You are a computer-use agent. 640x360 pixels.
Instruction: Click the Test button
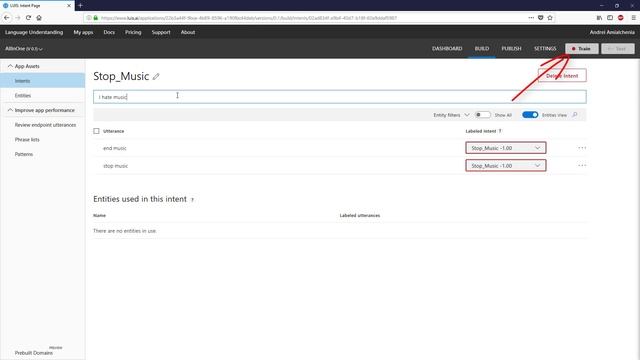618,49
